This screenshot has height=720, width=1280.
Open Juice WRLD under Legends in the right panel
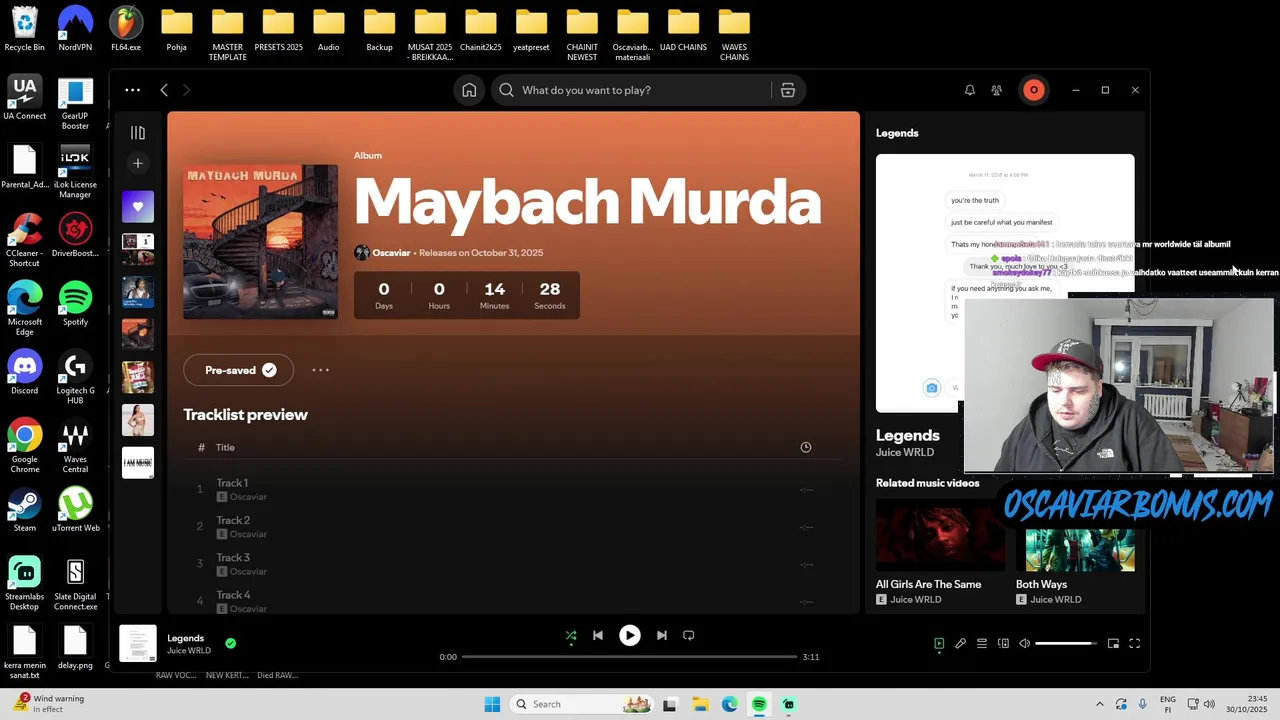(x=905, y=452)
